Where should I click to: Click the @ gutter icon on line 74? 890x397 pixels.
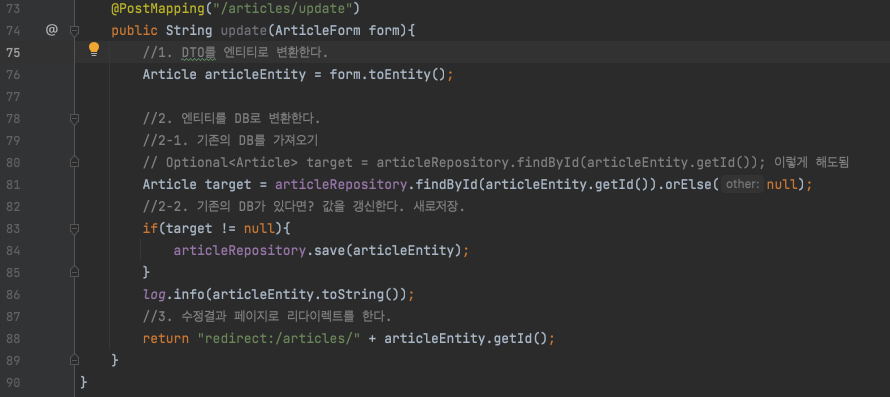[x=52, y=30]
